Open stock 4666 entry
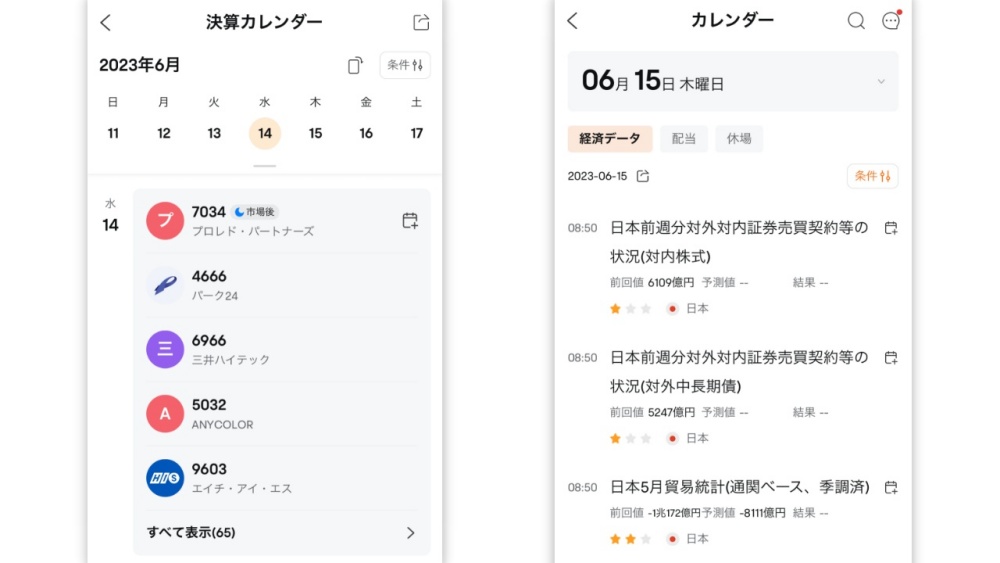Image resolution: width=1000 pixels, height=563 pixels. (282, 285)
